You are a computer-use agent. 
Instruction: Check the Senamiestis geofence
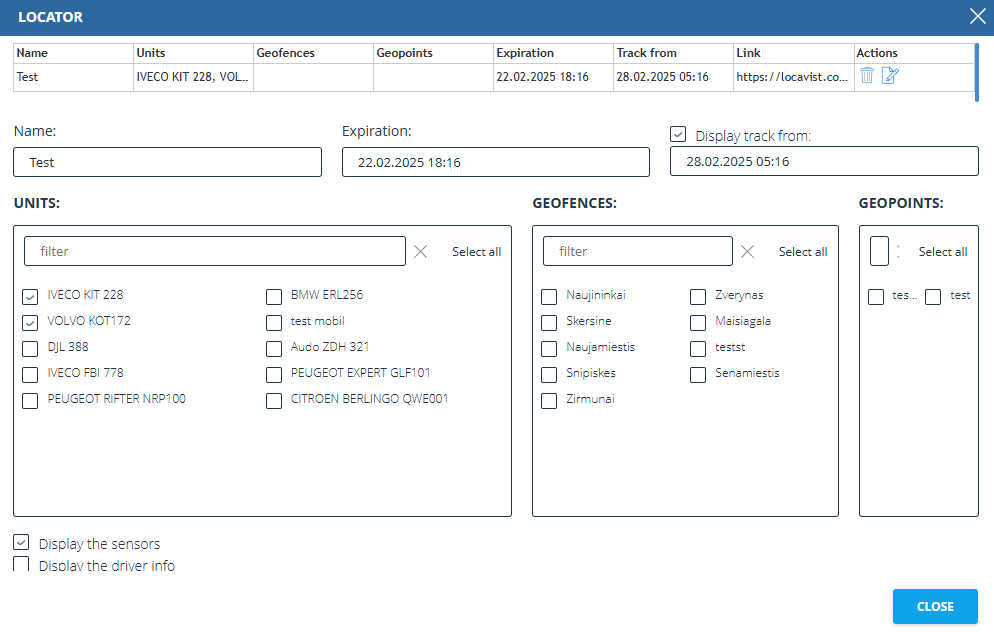[x=698, y=374]
